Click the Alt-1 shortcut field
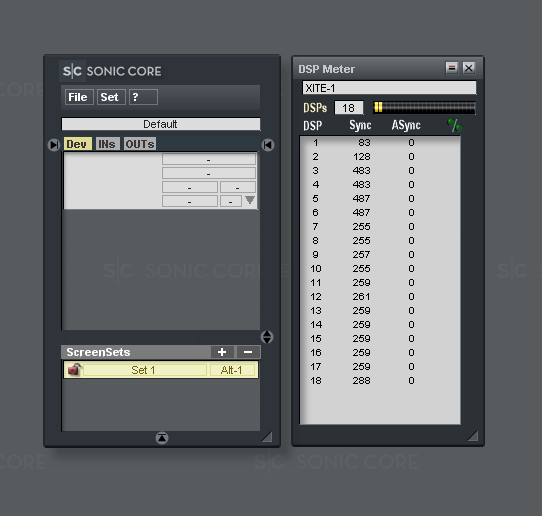 coord(232,370)
